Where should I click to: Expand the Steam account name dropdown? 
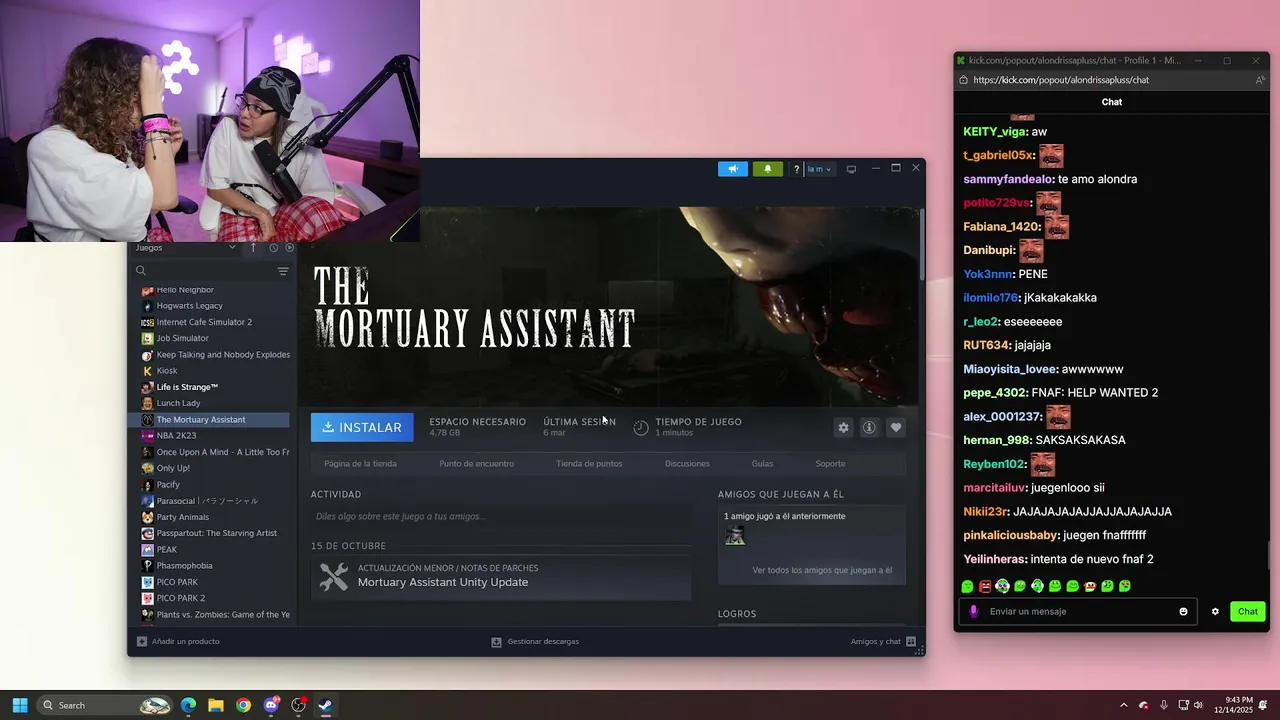(x=819, y=169)
